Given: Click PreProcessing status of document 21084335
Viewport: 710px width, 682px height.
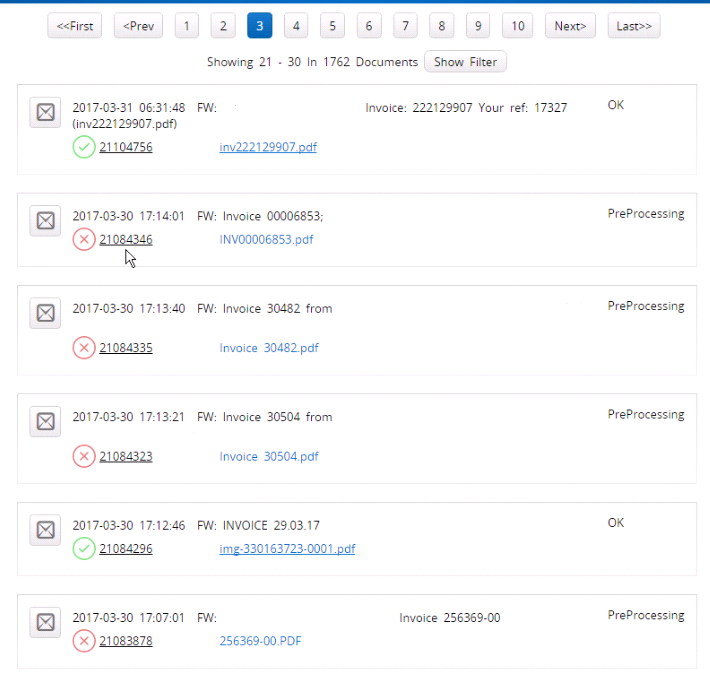Looking at the screenshot, I should [646, 306].
